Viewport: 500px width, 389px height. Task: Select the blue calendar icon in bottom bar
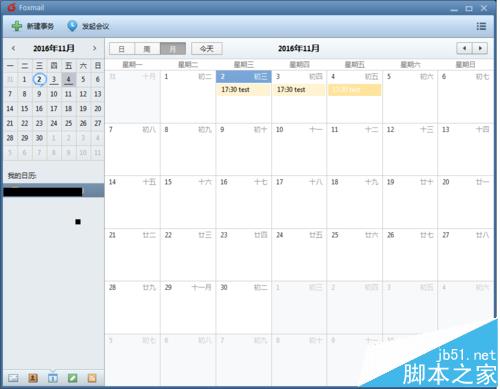53,378
